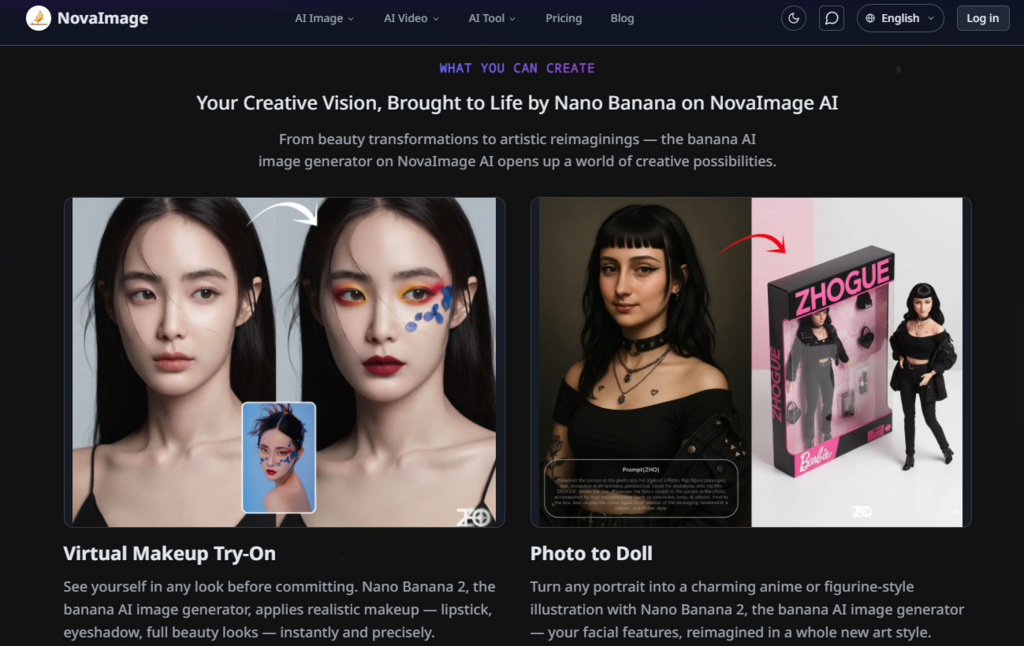
Task: Go to the Pricing page
Action: coord(564,18)
